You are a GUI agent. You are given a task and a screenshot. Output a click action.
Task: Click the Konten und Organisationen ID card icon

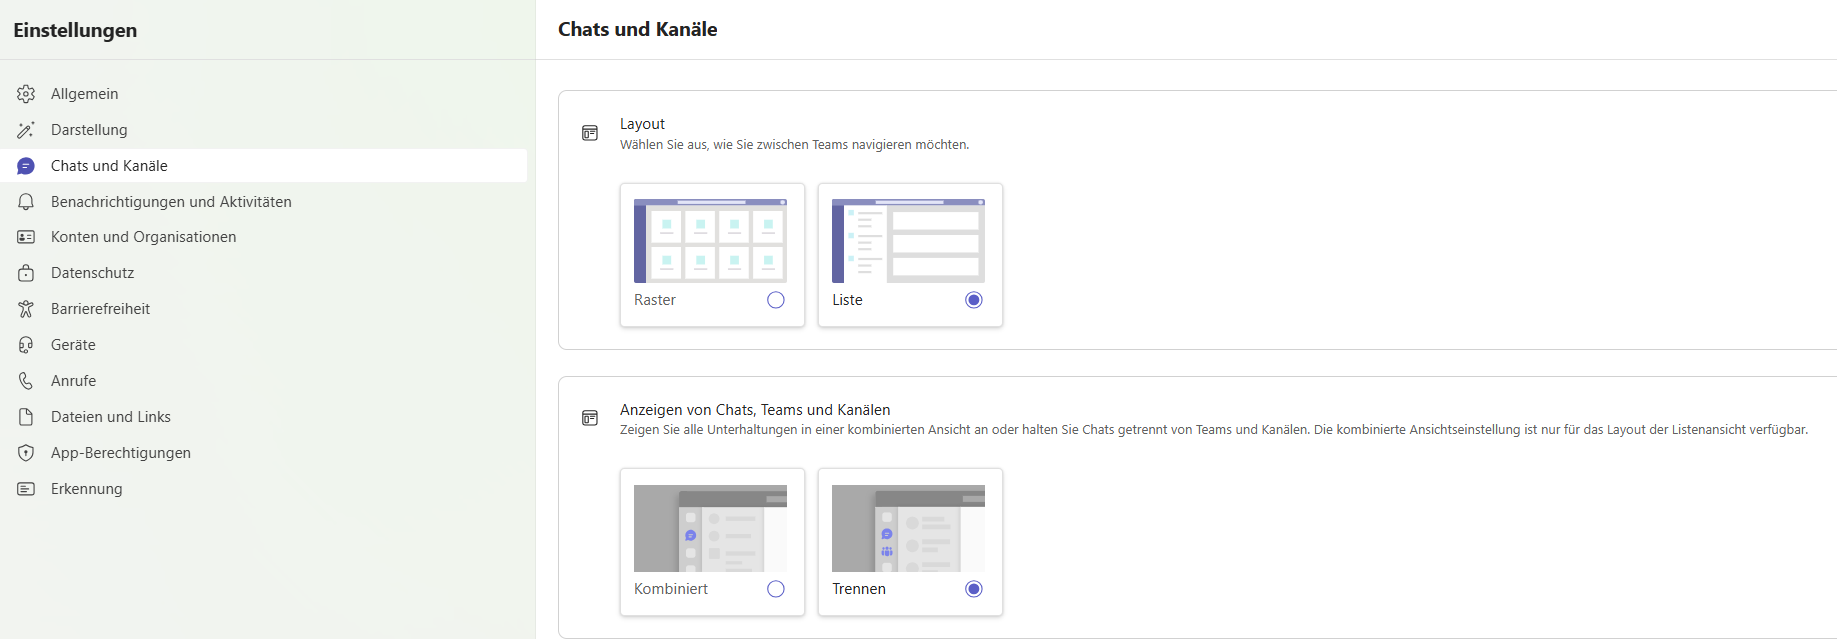click(x=26, y=237)
